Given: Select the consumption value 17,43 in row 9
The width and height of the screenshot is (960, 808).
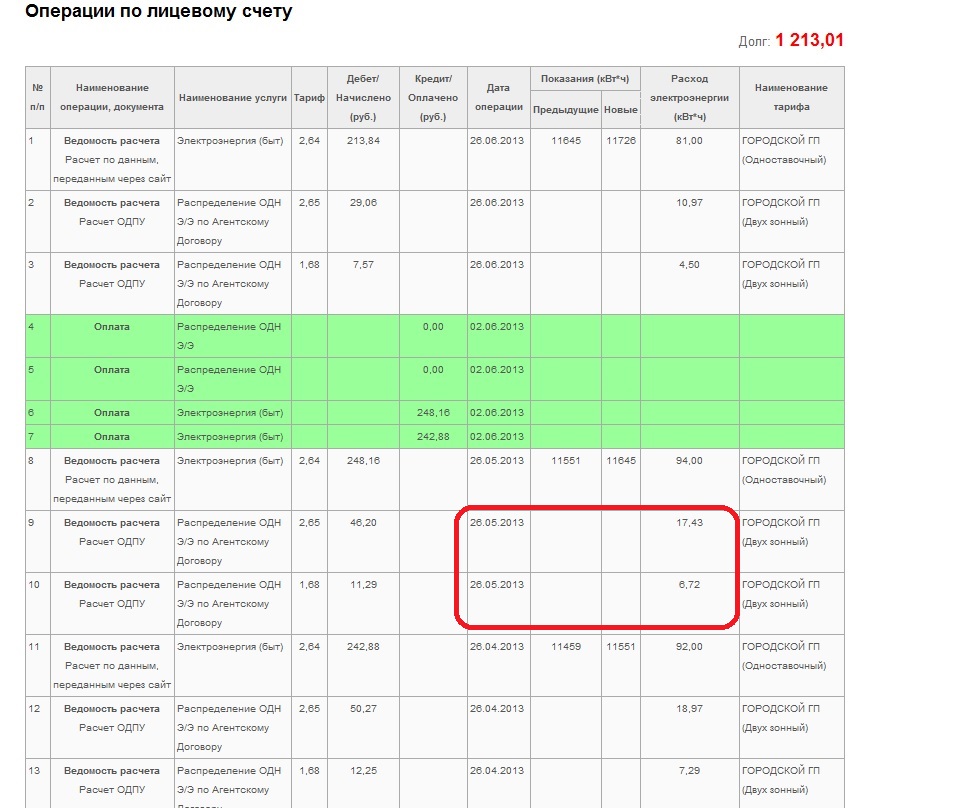Looking at the screenshot, I should point(689,523).
